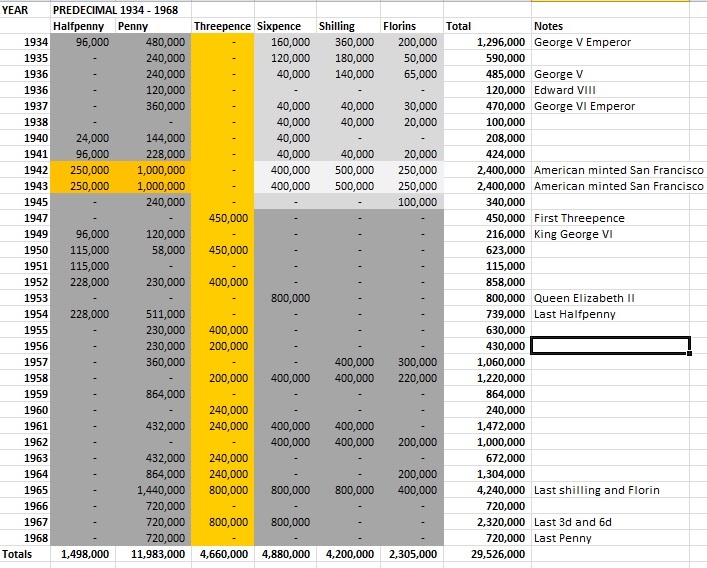Viewport: 707px width, 568px height.
Task: Select the 1968 year cell
Action: point(25,538)
